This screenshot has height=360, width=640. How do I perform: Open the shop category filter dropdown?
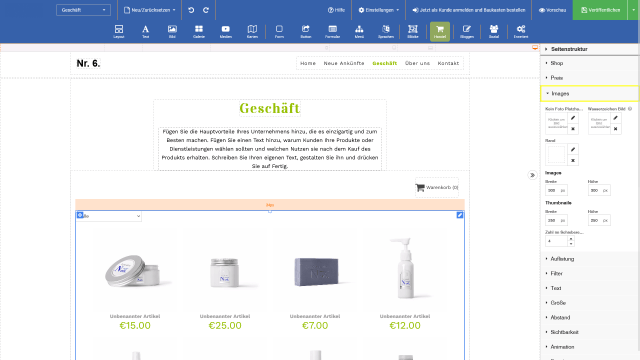[109, 216]
